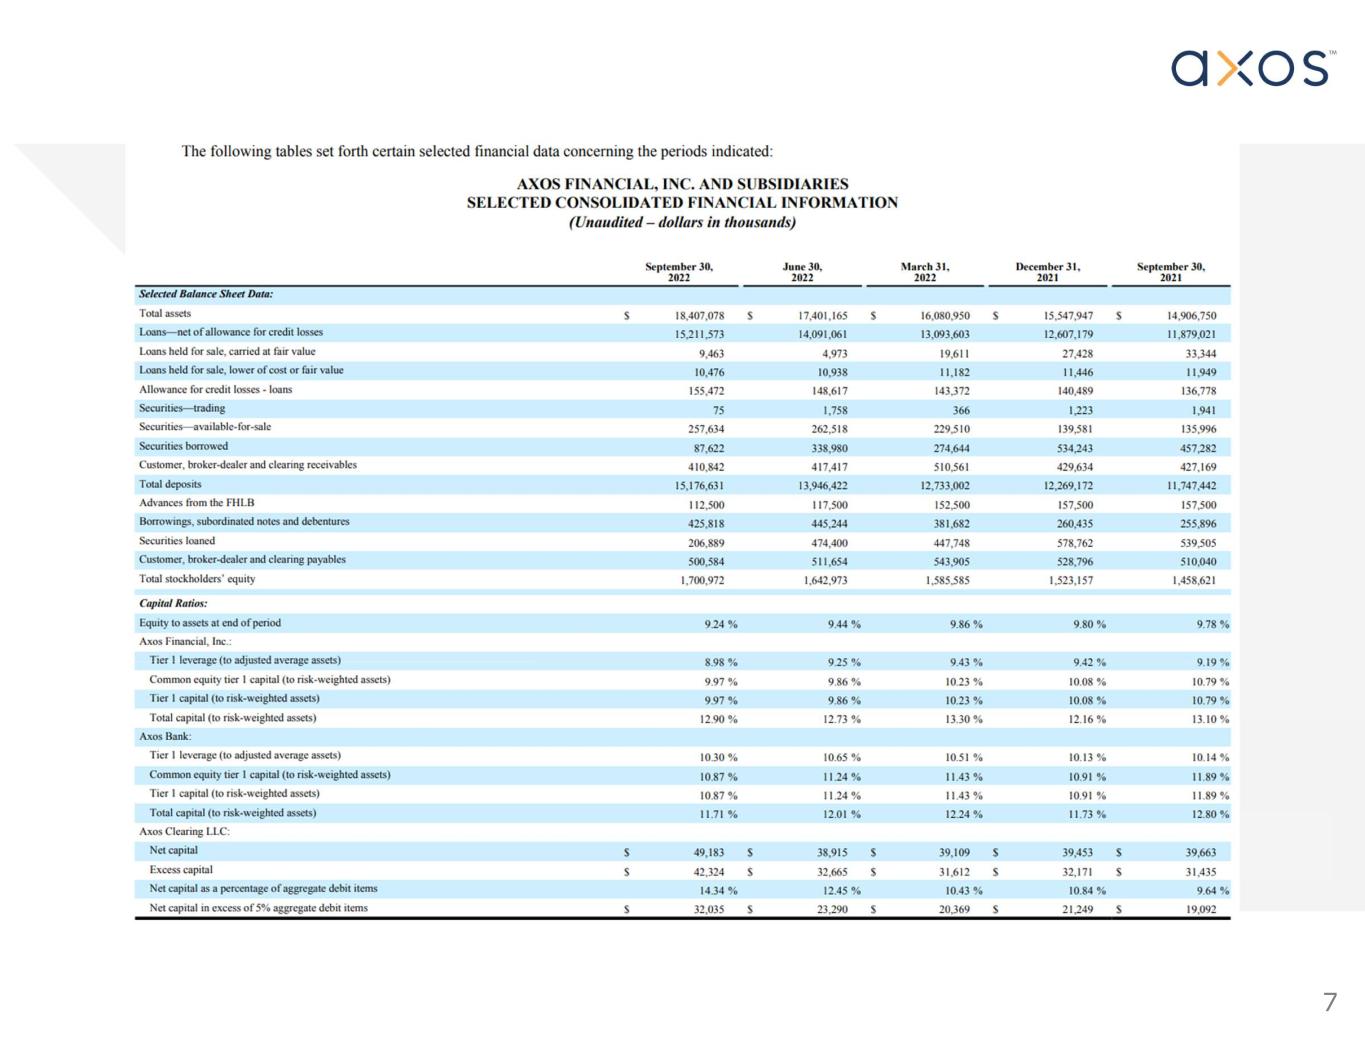Image resolution: width=1365 pixels, height=1055 pixels.
Task: Click total capital ratio value 12.90 %
Action: (718, 720)
